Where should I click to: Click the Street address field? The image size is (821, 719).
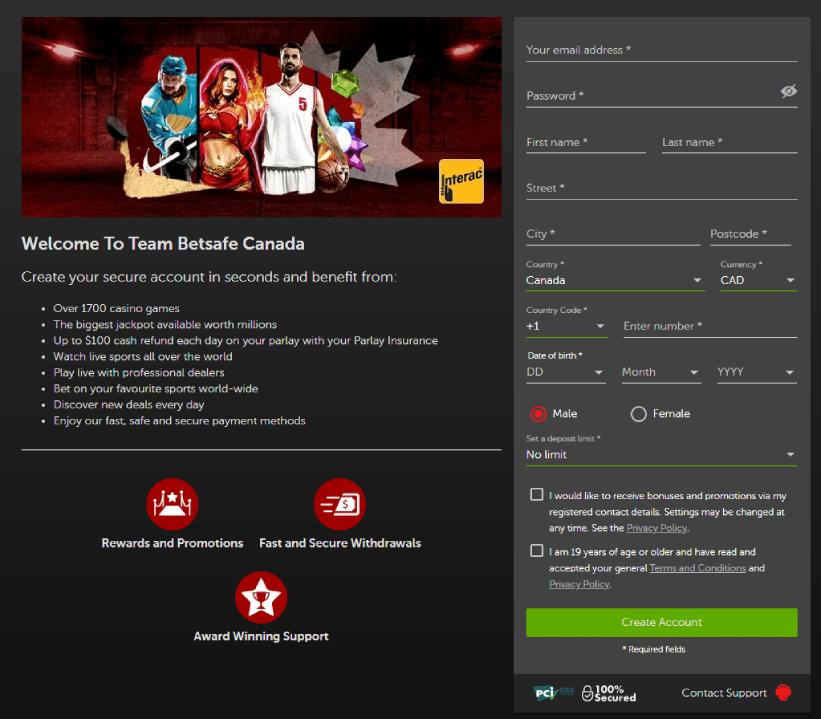(662, 188)
